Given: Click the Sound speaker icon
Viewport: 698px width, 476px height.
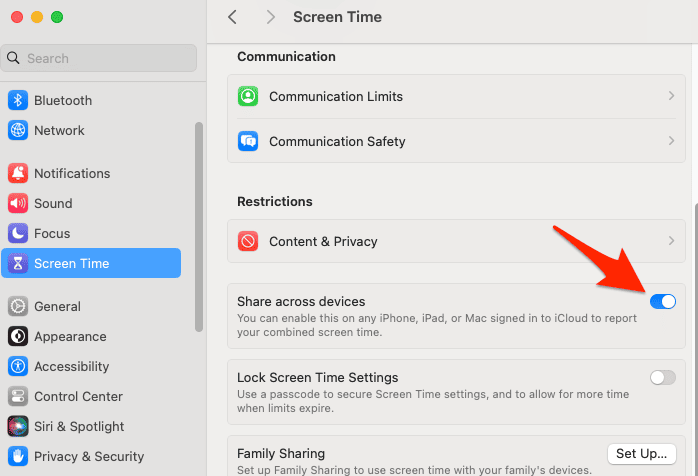Looking at the screenshot, I should (x=18, y=203).
